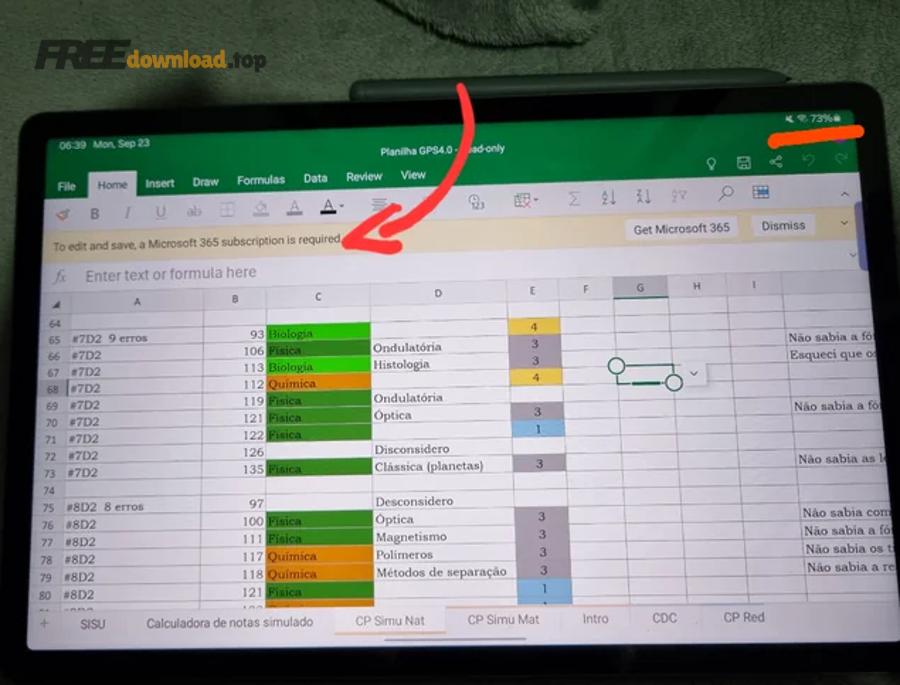Click orange 'Química' cell in row 68
900x685 pixels.
(319, 383)
